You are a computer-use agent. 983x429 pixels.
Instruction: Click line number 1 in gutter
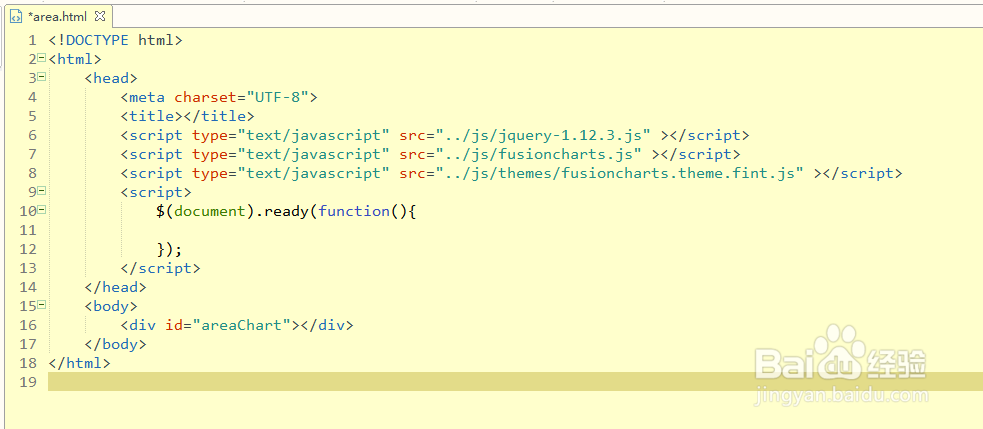(x=33, y=41)
